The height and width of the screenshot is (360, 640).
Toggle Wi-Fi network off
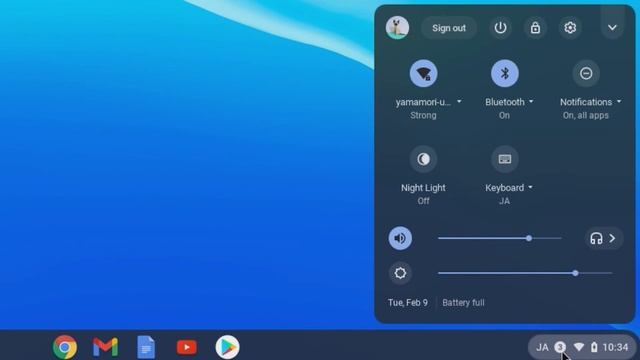423,73
